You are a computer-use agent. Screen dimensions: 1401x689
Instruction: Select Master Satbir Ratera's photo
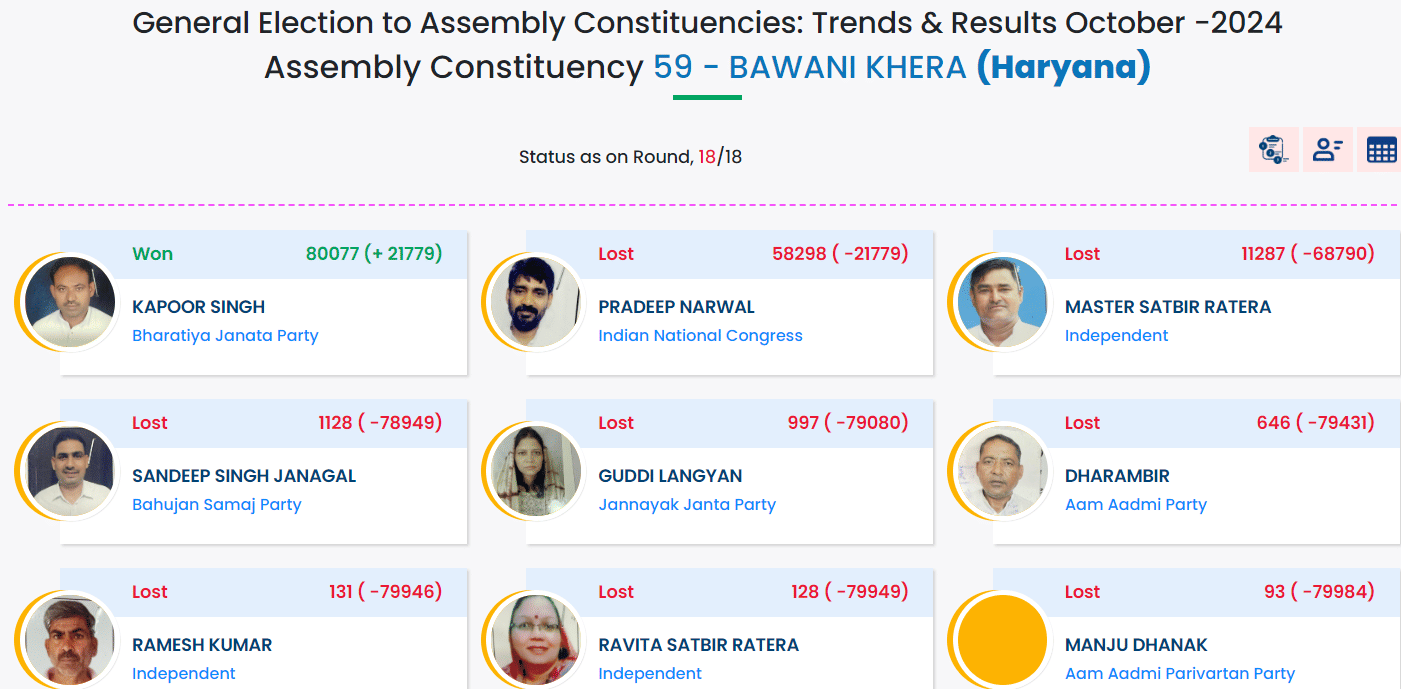[x=1002, y=303]
